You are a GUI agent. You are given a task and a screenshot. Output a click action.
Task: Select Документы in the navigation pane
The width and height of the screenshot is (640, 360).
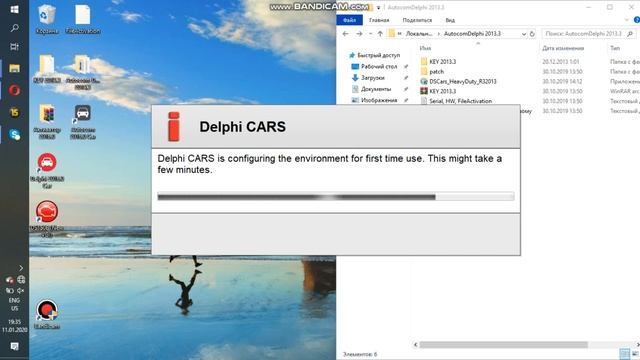click(x=376, y=89)
